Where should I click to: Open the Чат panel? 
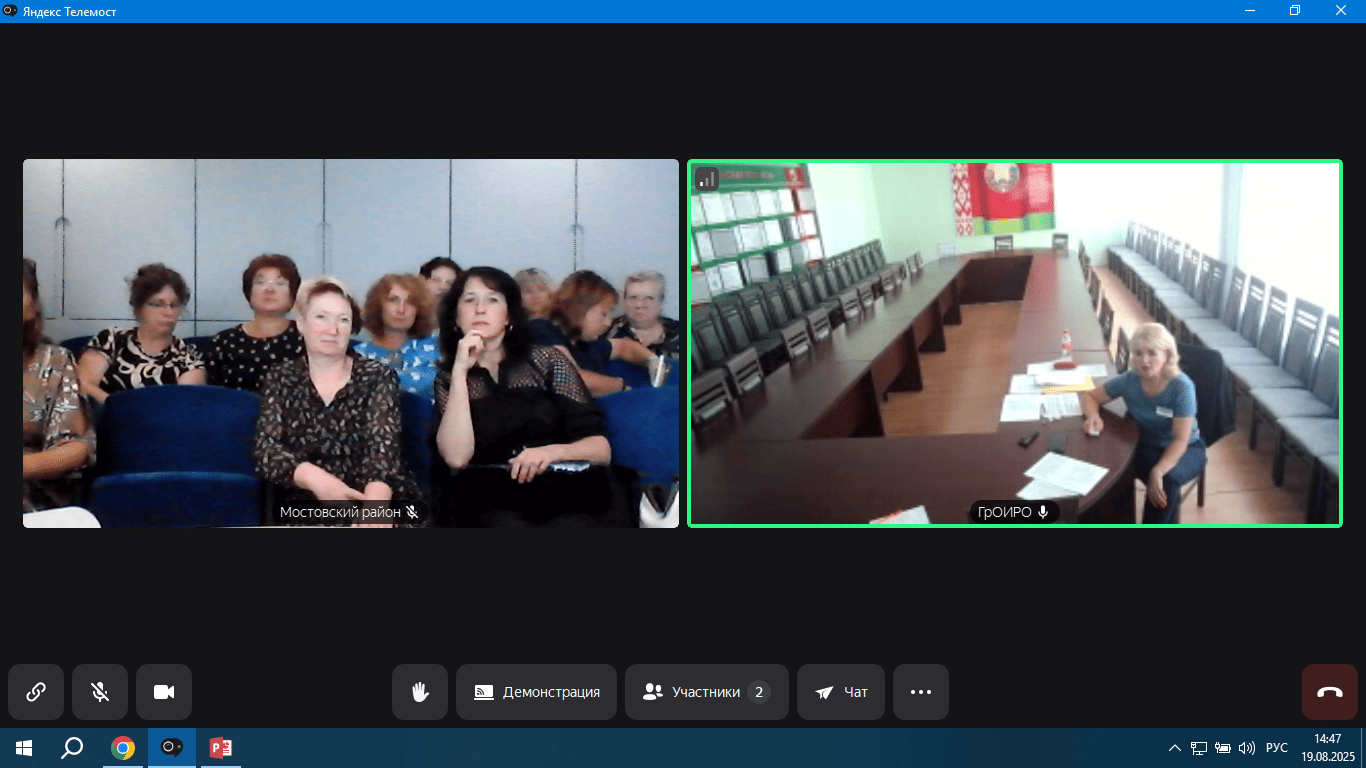(x=841, y=692)
